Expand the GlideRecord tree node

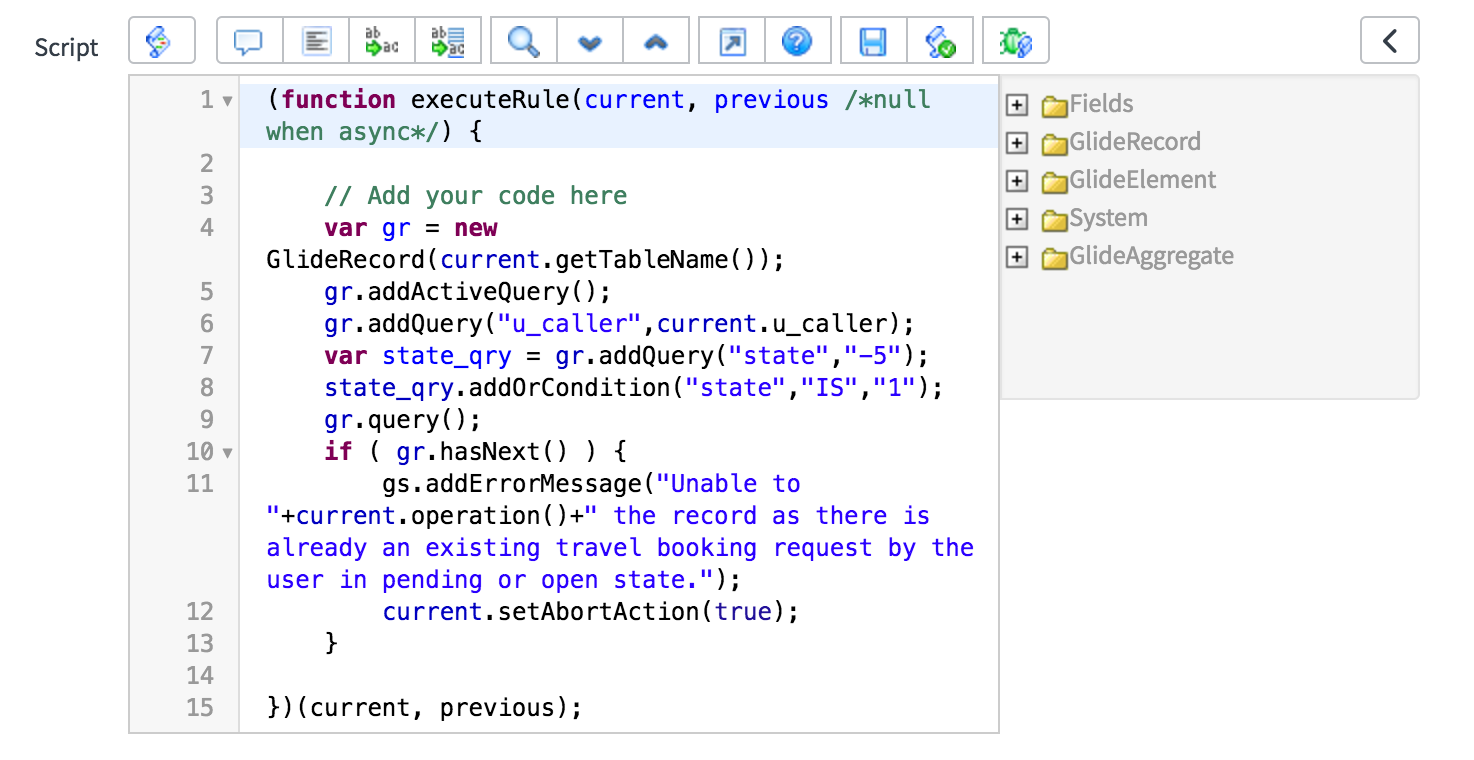(1017, 142)
